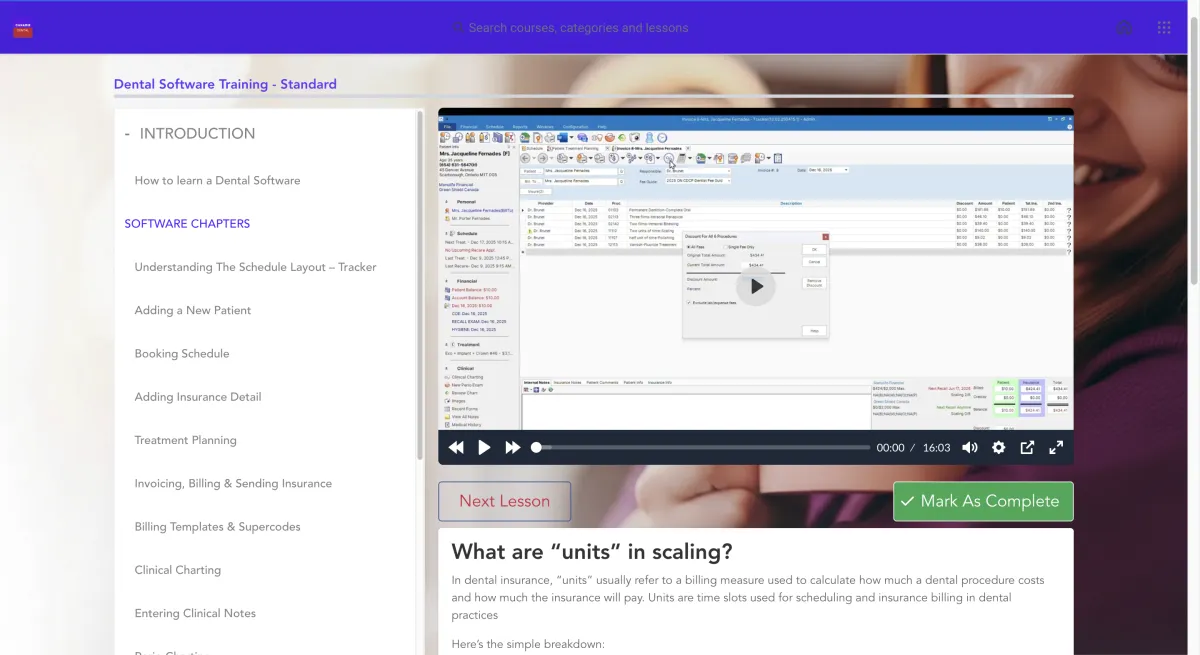Viewport: 1200px width, 655px height.
Task: Click the video progress seek bar
Action: coord(700,448)
